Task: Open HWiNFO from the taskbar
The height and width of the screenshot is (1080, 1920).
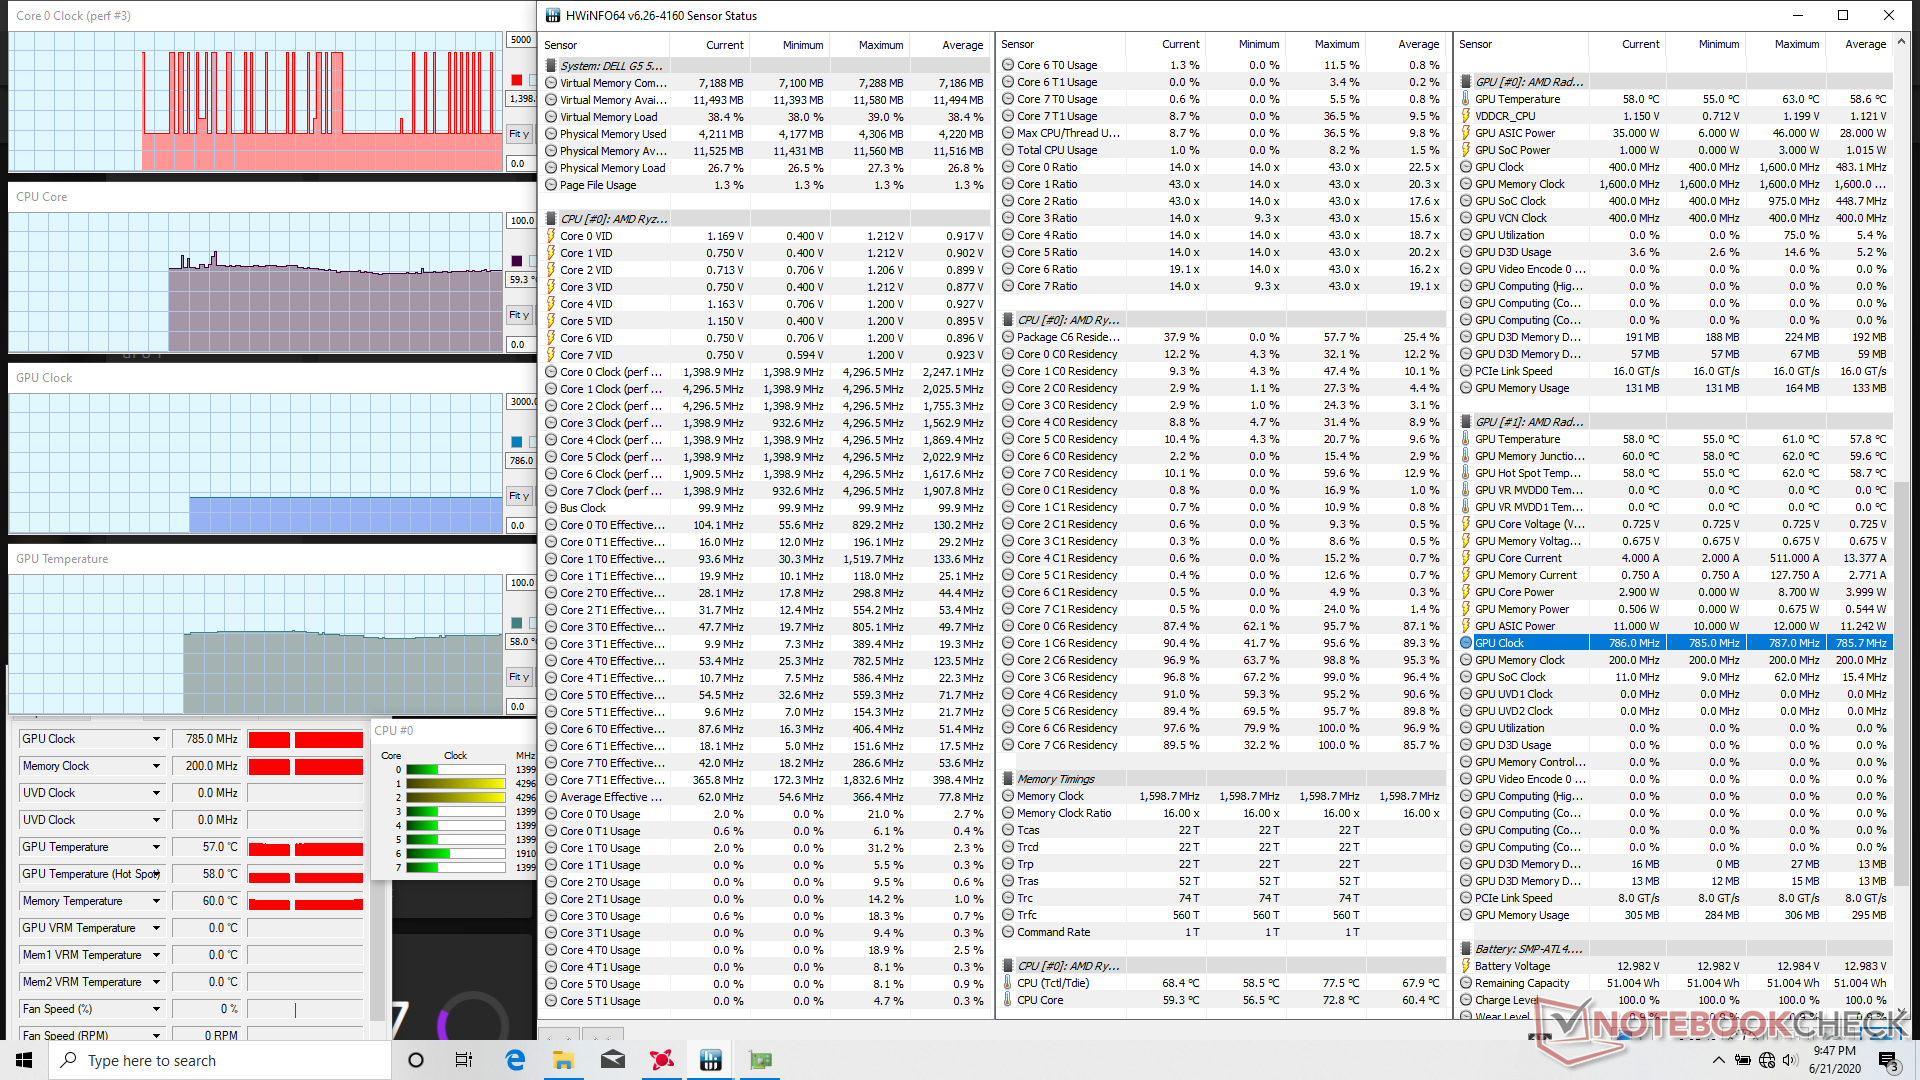Action: [x=711, y=1060]
